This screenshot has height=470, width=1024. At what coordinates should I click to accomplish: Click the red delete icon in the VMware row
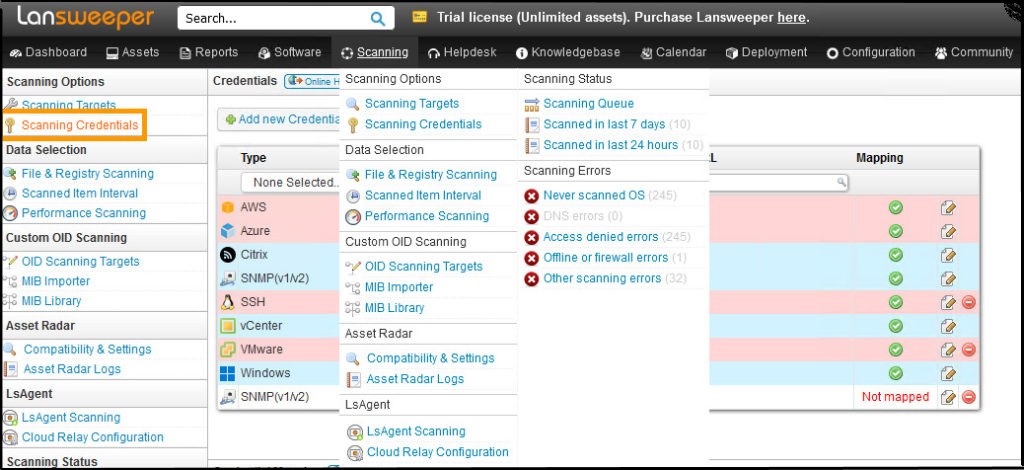(x=969, y=350)
